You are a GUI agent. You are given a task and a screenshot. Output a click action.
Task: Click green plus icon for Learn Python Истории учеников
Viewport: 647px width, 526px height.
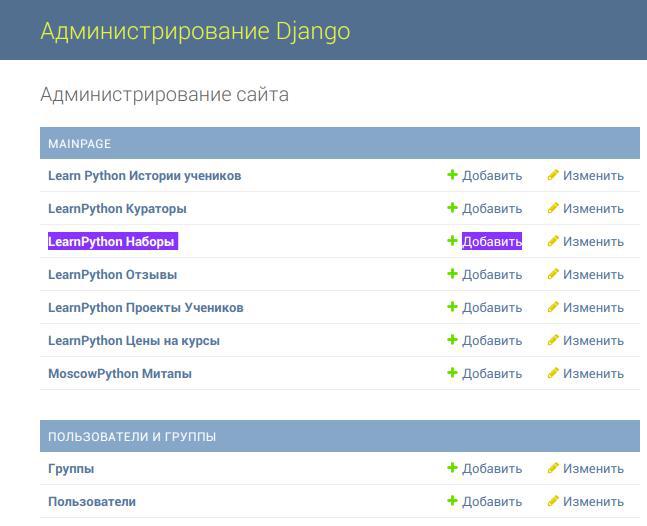point(452,175)
